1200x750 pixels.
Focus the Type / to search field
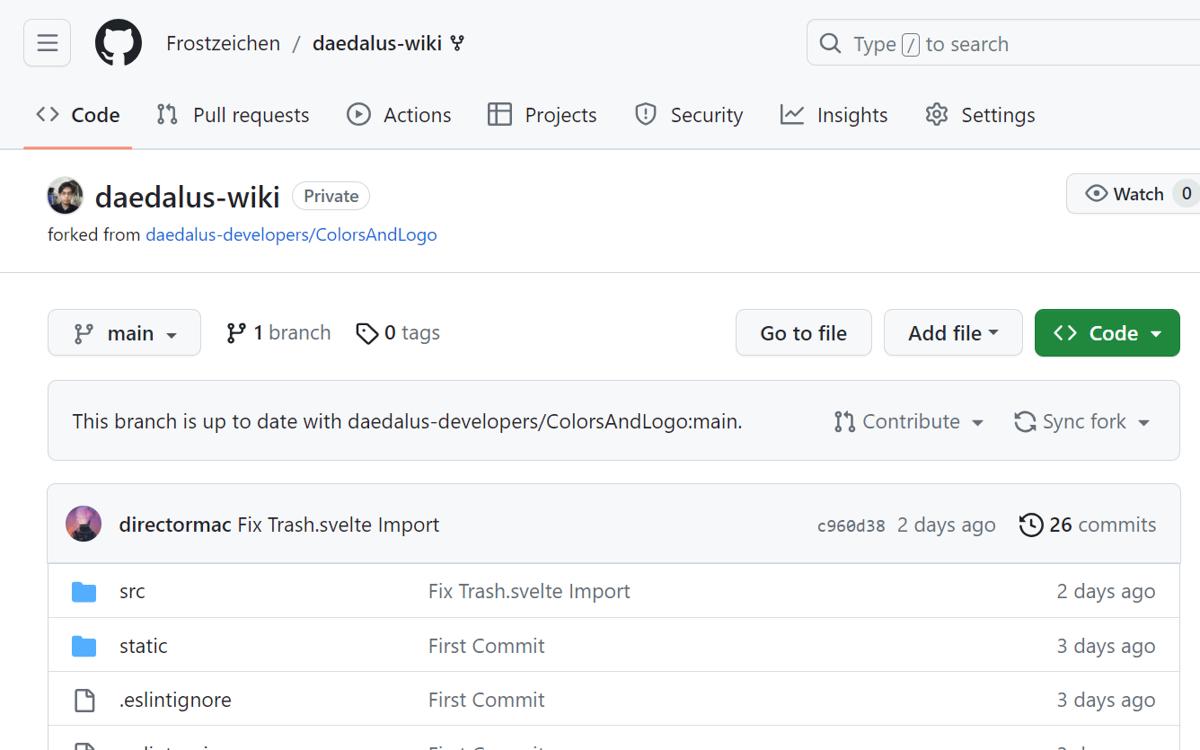point(1000,44)
